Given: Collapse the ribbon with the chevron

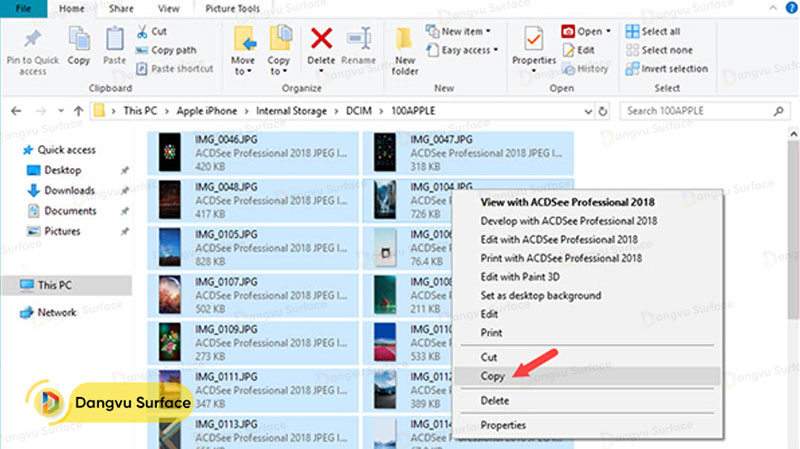Looking at the screenshot, I should pos(773,8).
